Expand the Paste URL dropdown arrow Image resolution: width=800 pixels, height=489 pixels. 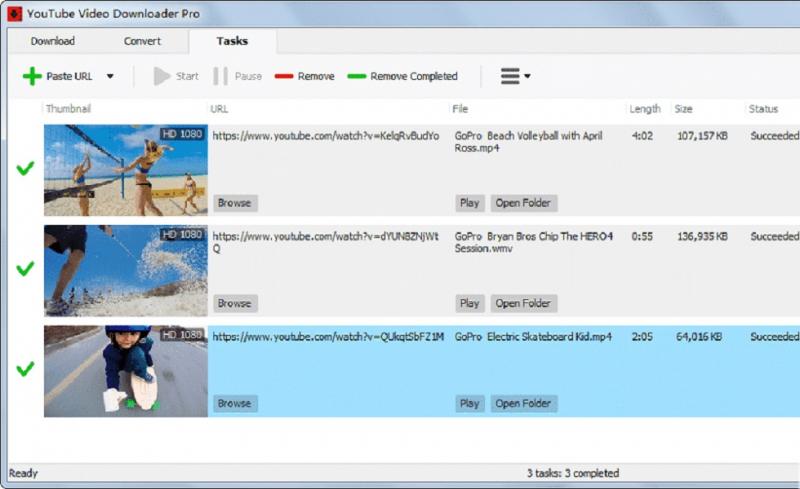coord(110,77)
